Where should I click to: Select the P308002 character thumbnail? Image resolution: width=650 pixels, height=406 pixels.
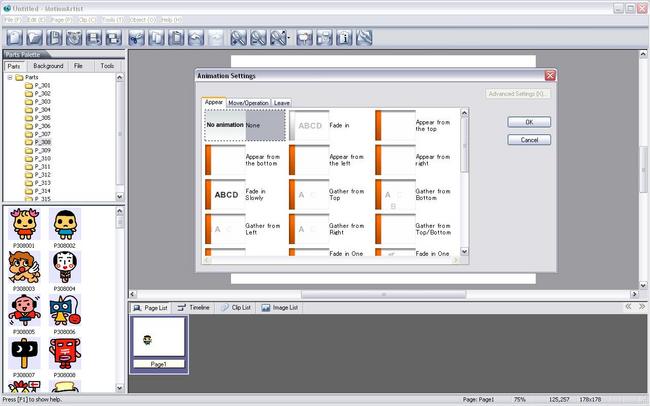point(65,224)
